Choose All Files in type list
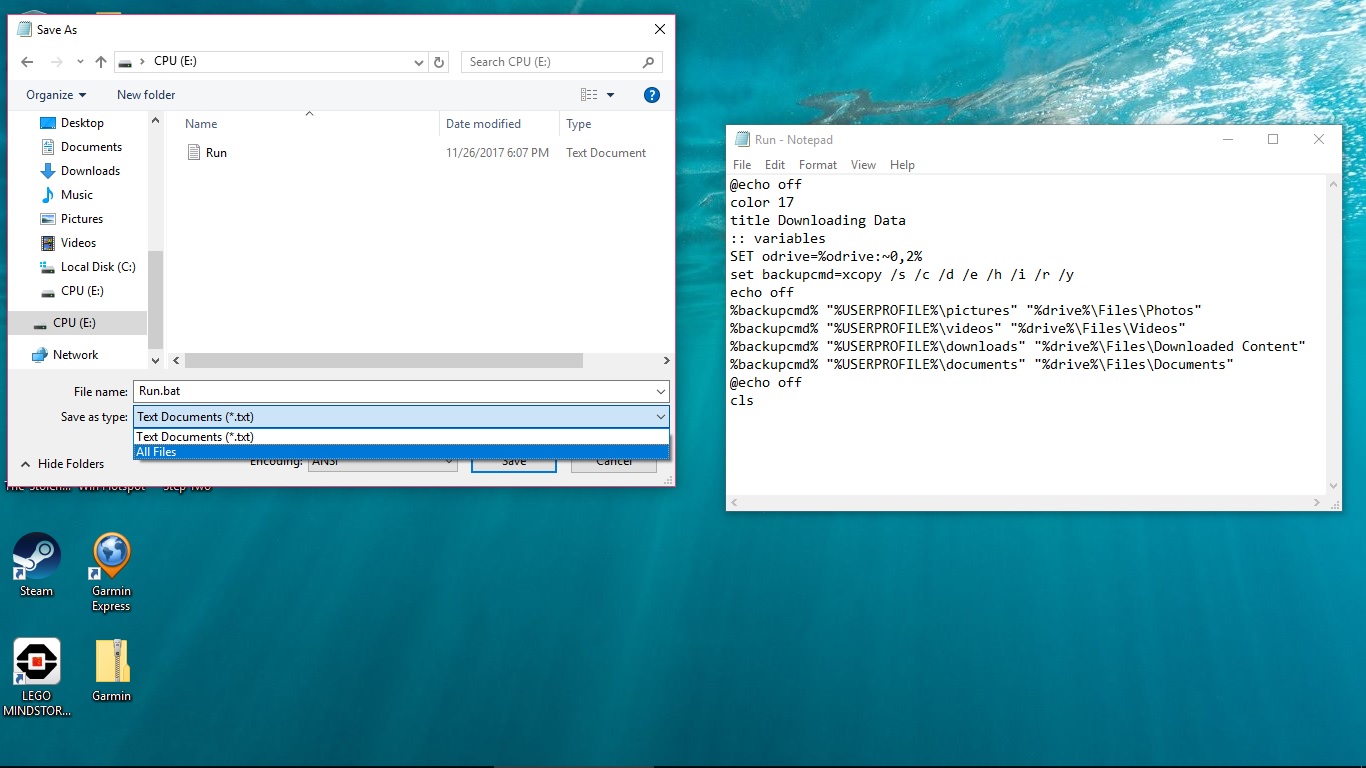 (401, 452)
